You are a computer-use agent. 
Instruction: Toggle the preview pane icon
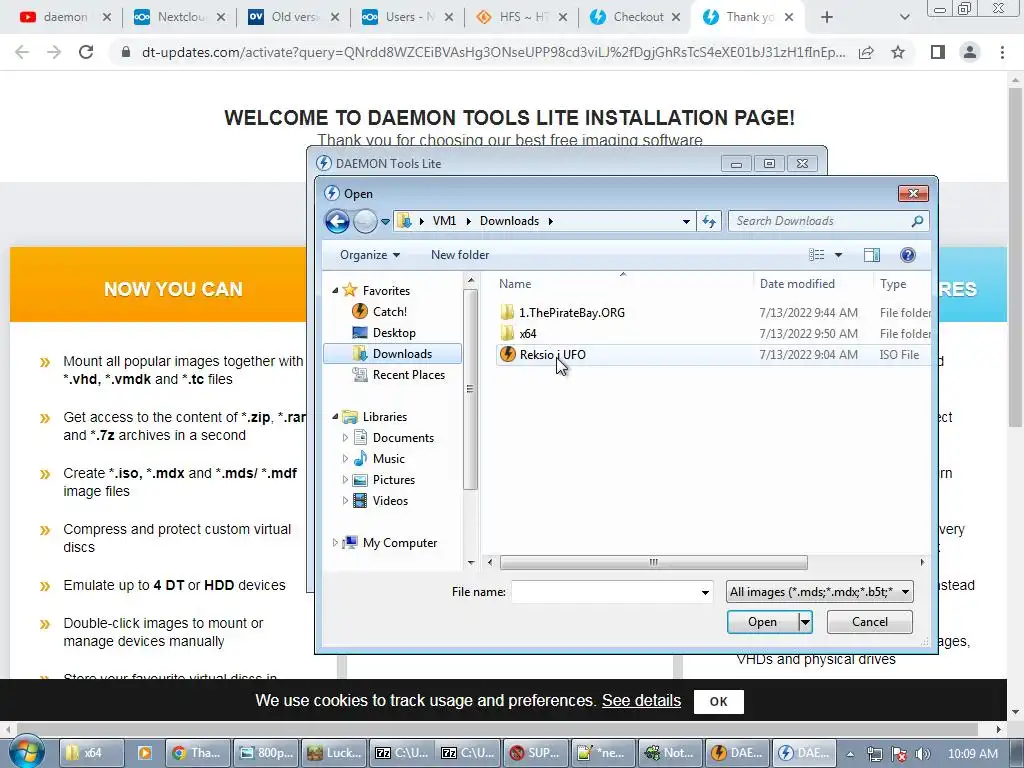(872, 255)
